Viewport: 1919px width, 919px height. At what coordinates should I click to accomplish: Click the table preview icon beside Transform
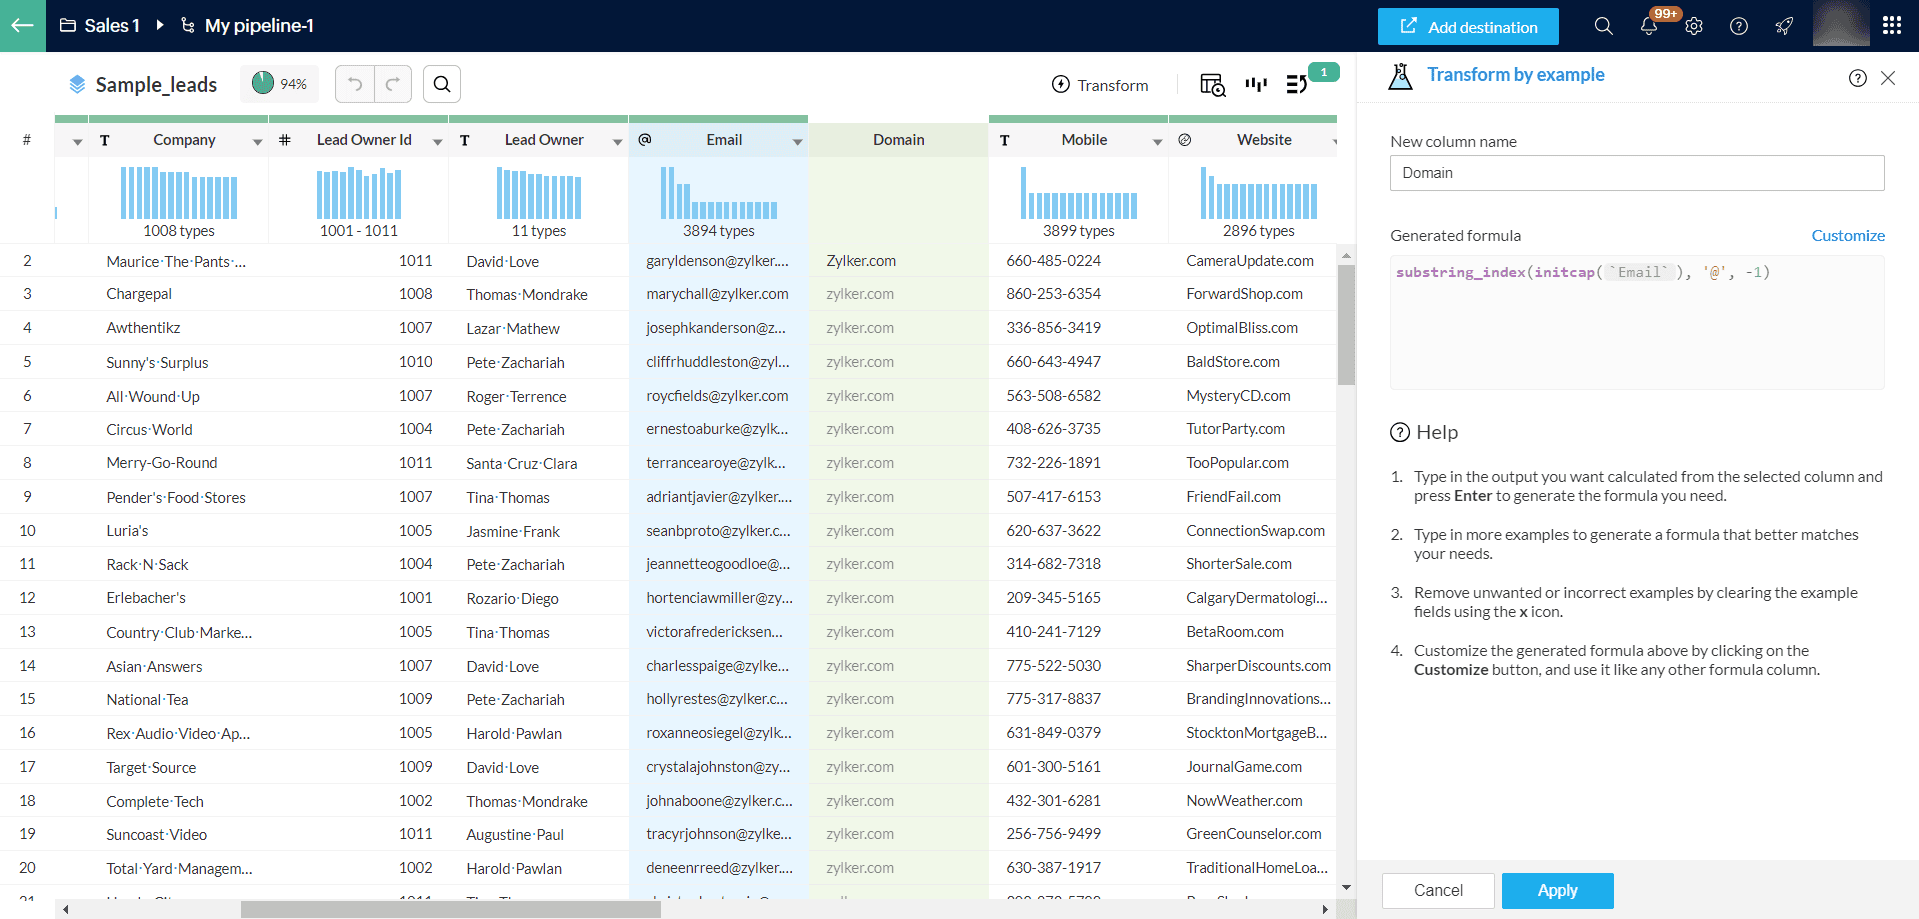pos(1212,85)
